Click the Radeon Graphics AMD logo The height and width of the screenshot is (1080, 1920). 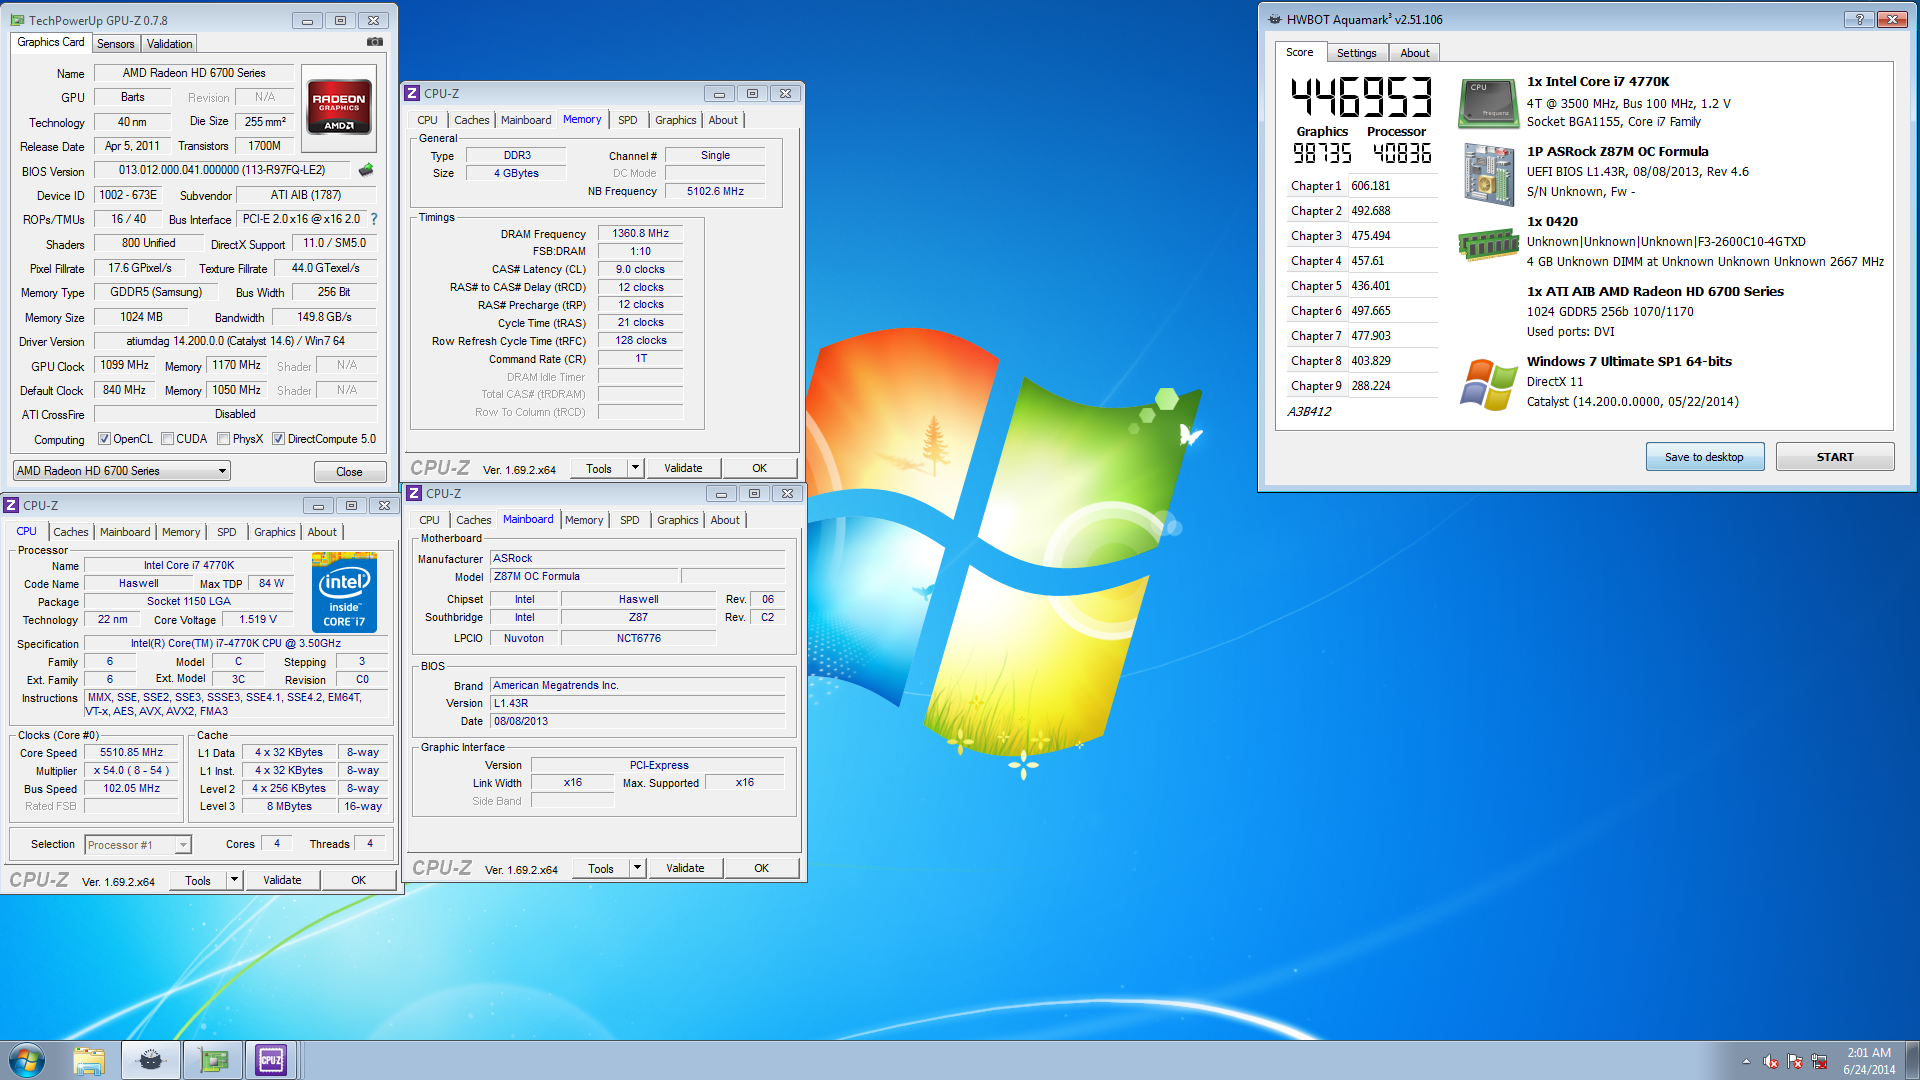(x=339, y=107)
